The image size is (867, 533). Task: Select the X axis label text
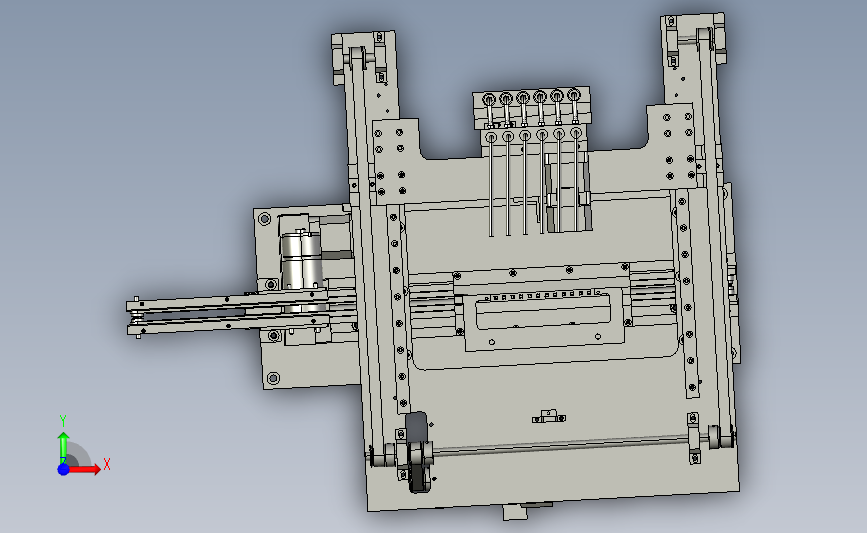[107, 464]
